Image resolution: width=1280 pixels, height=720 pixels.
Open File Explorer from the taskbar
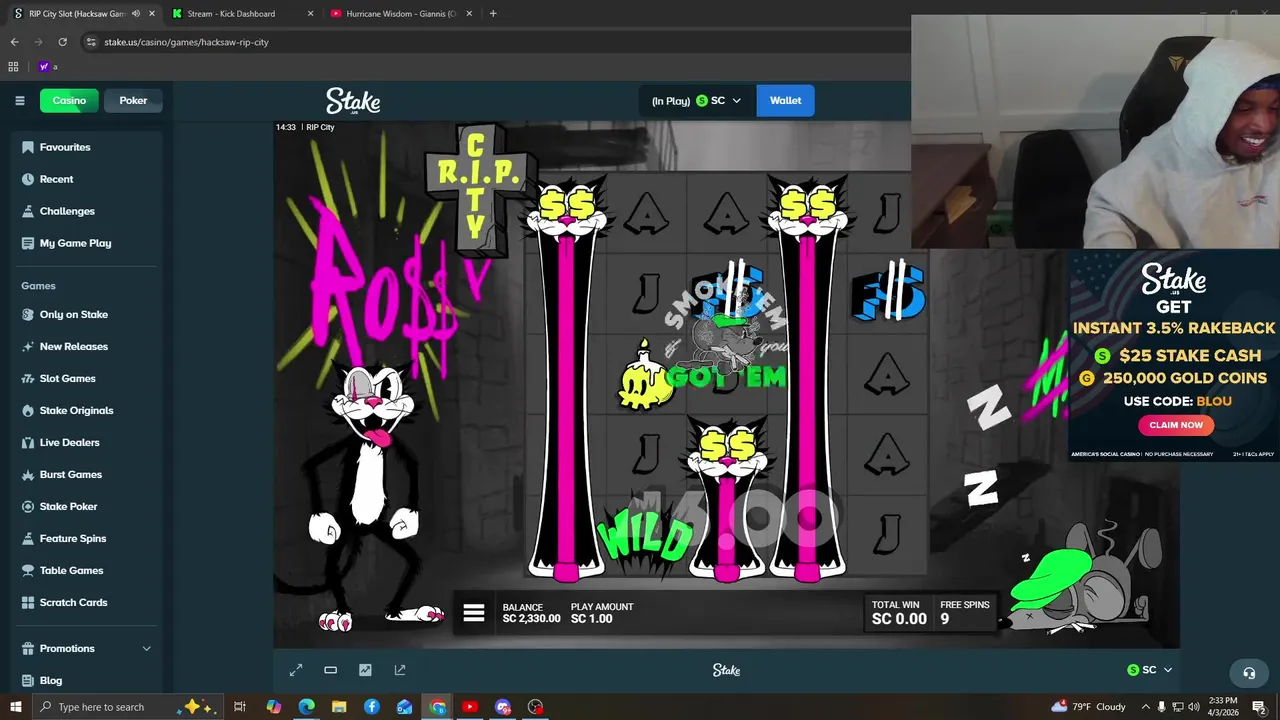click(339, 707)
